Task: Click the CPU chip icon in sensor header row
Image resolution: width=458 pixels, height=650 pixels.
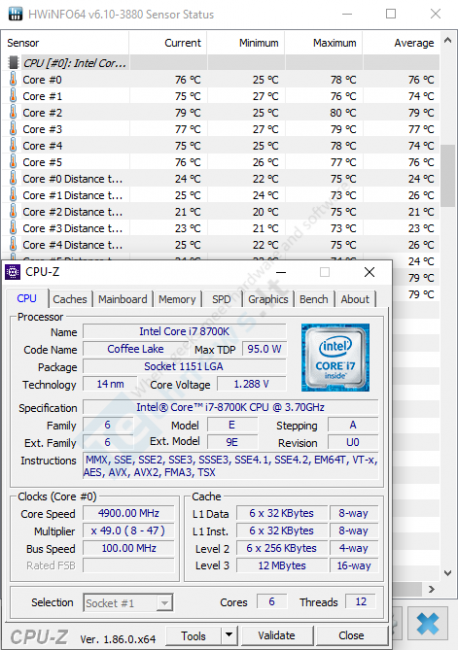Action: coord(14,63)
